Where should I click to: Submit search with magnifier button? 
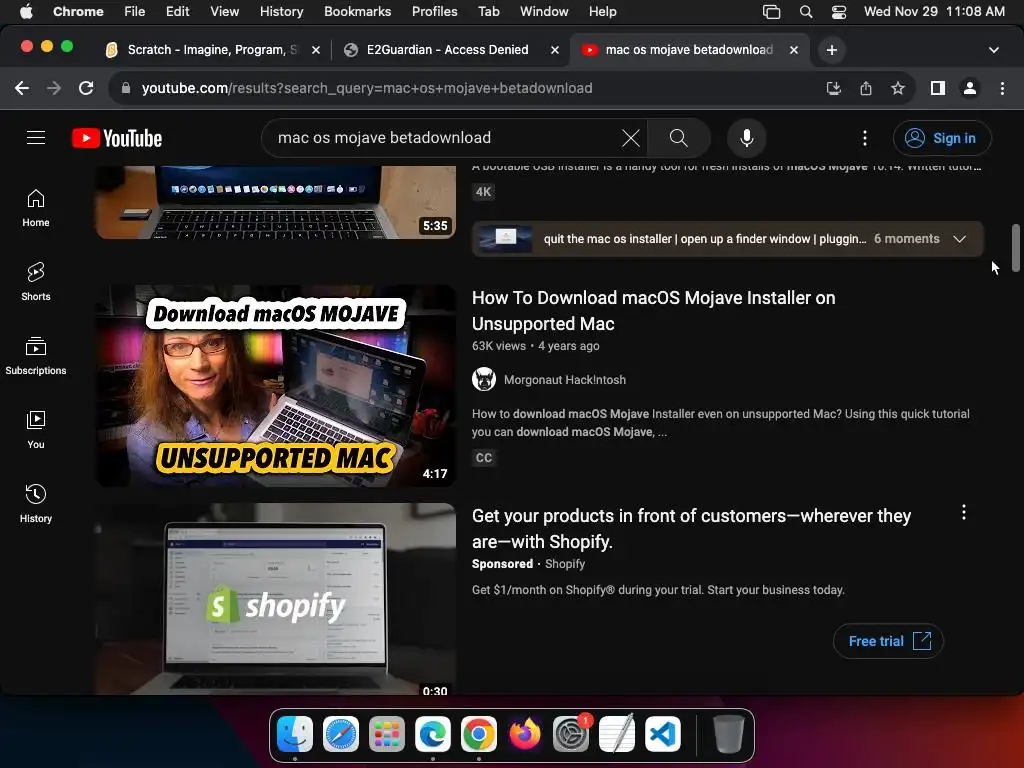tap(679, 138)
